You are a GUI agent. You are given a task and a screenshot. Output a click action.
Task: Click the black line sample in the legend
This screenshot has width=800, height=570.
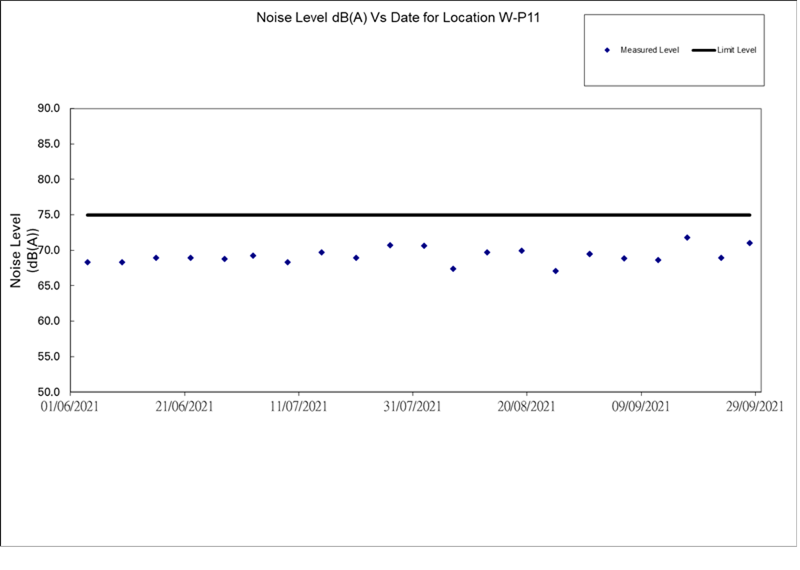coord(700,50)
